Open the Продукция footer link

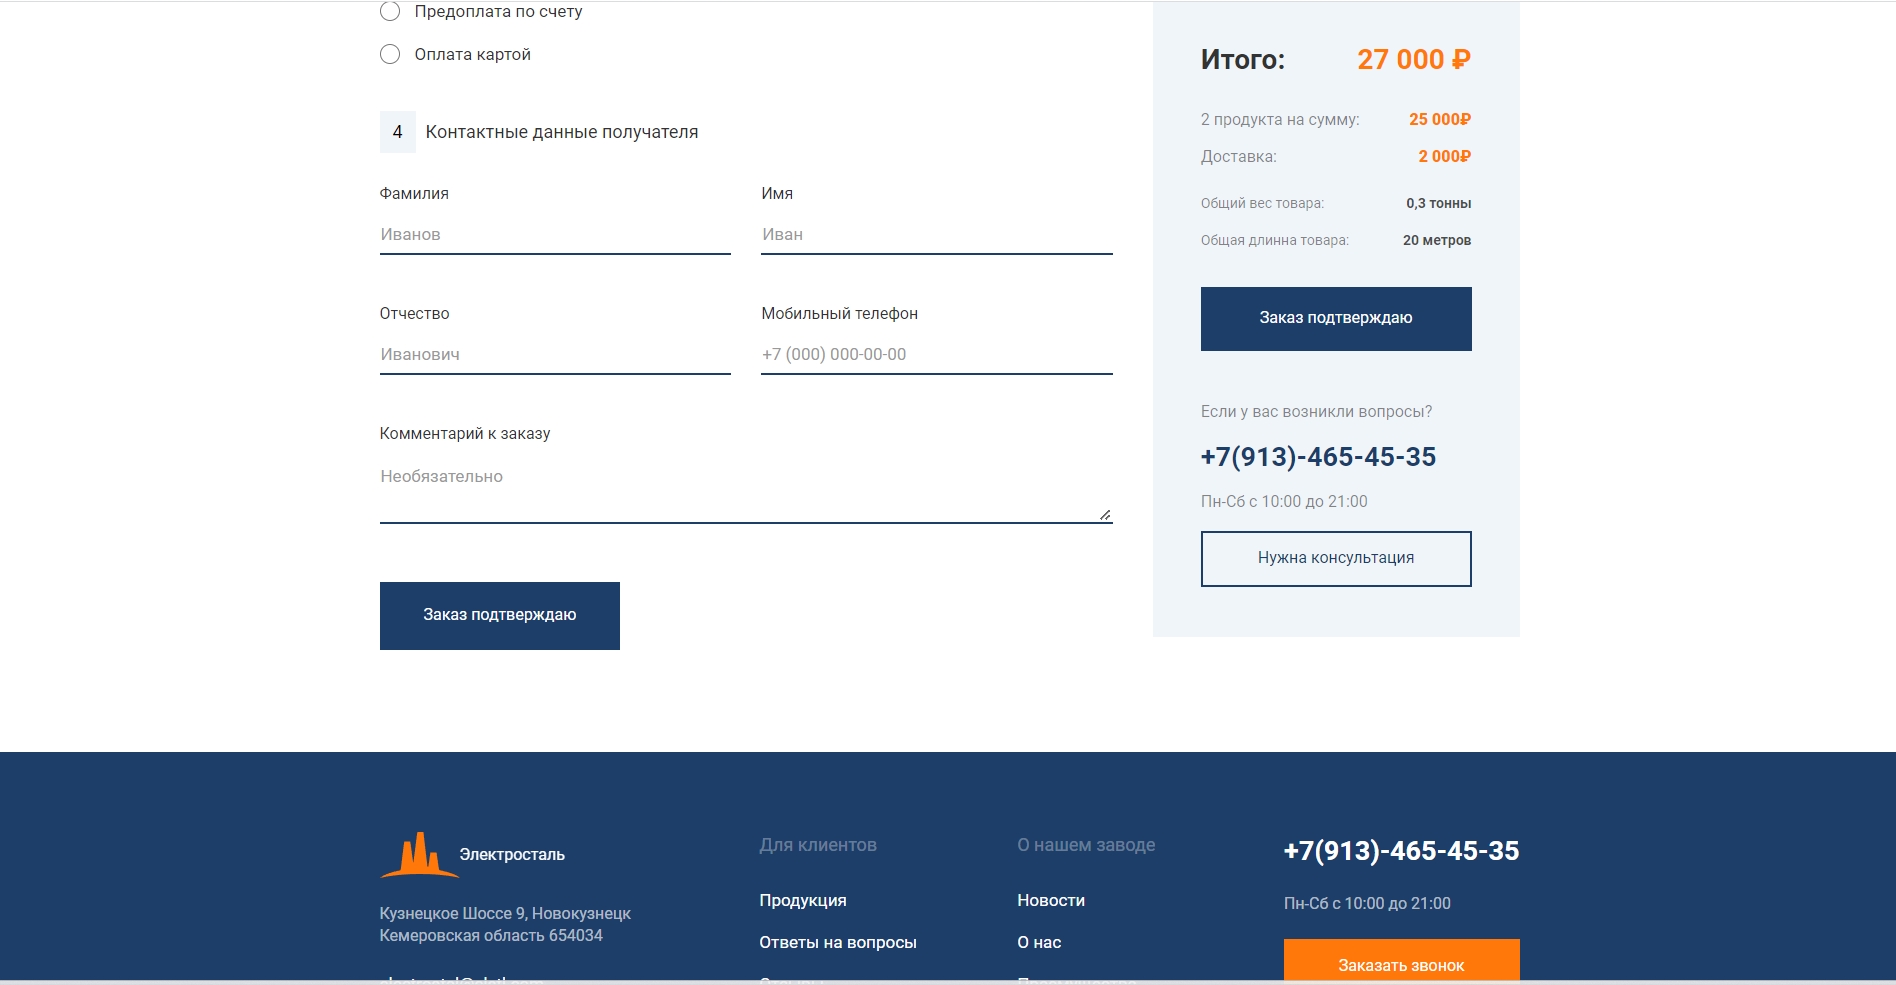coord(803,901)
